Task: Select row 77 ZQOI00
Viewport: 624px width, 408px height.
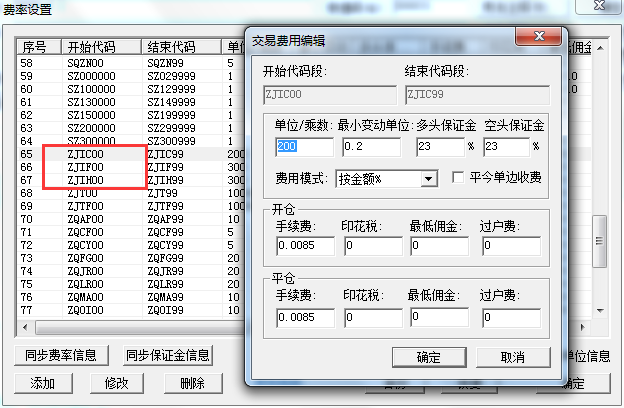Action: pyautogui.click(x=130, y=310)
